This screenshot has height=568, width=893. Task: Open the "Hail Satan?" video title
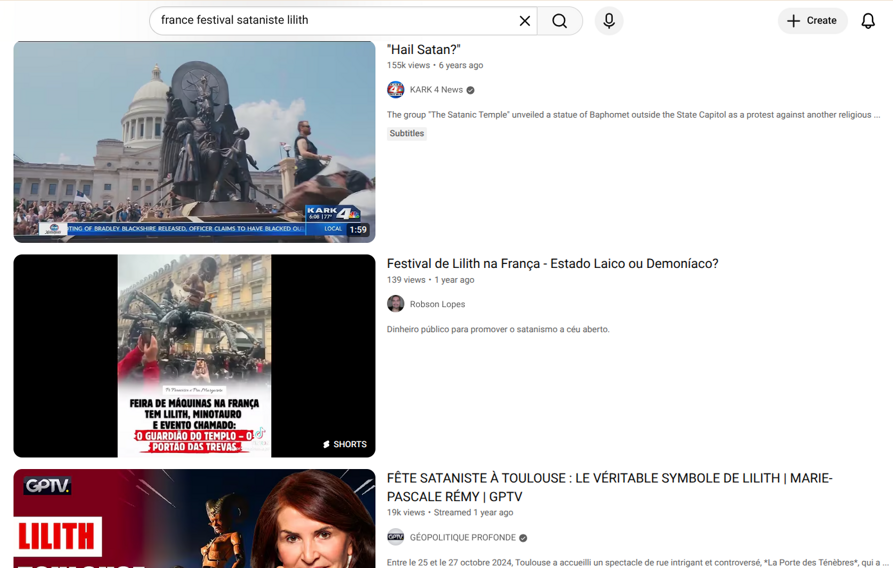click(424, 50)
